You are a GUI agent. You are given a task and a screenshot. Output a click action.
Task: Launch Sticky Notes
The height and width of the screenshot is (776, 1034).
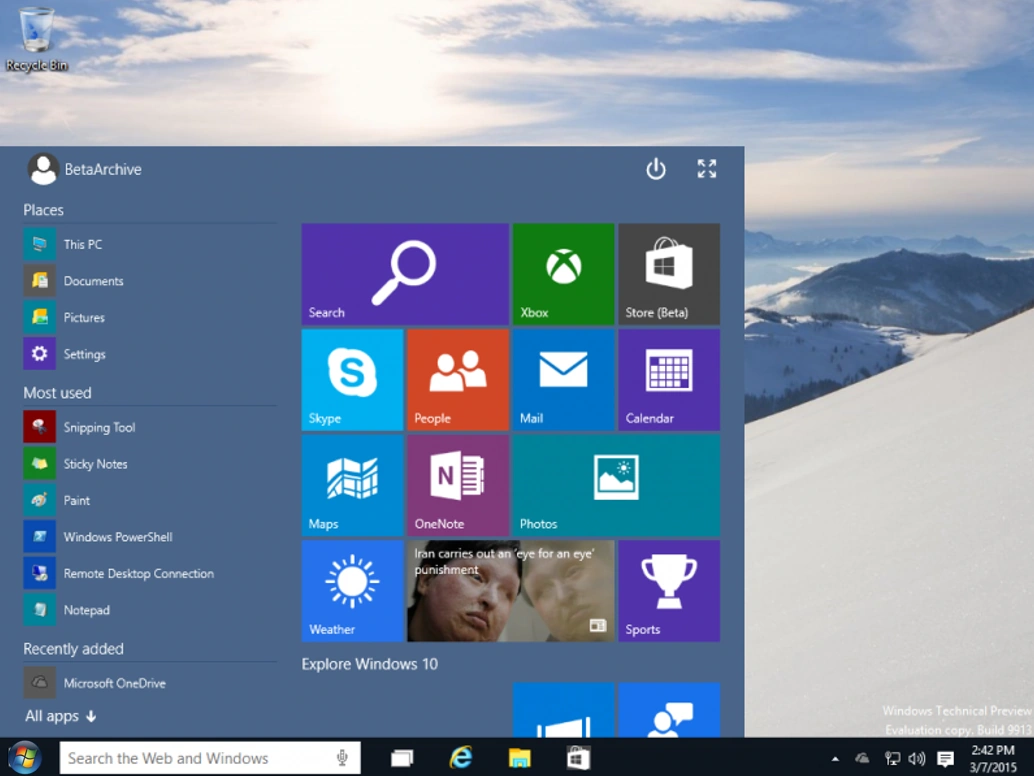[150, 463]
